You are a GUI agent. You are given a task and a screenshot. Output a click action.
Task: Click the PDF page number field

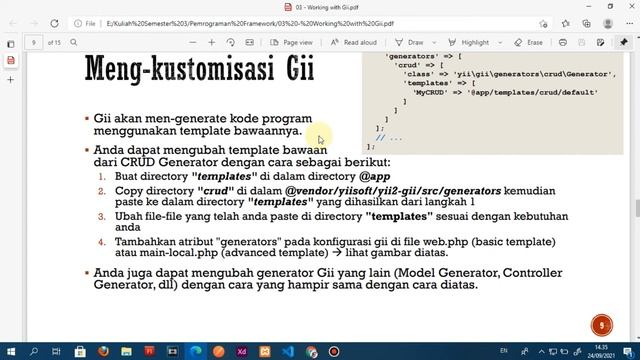coord(33,42)
